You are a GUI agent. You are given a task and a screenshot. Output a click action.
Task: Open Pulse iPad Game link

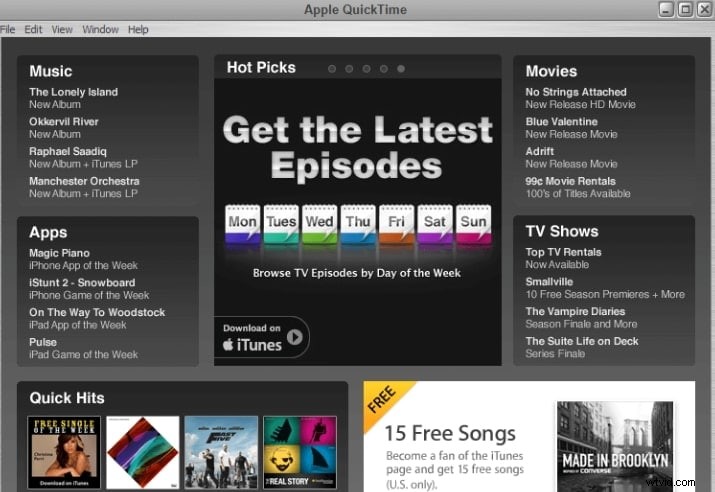83,348
